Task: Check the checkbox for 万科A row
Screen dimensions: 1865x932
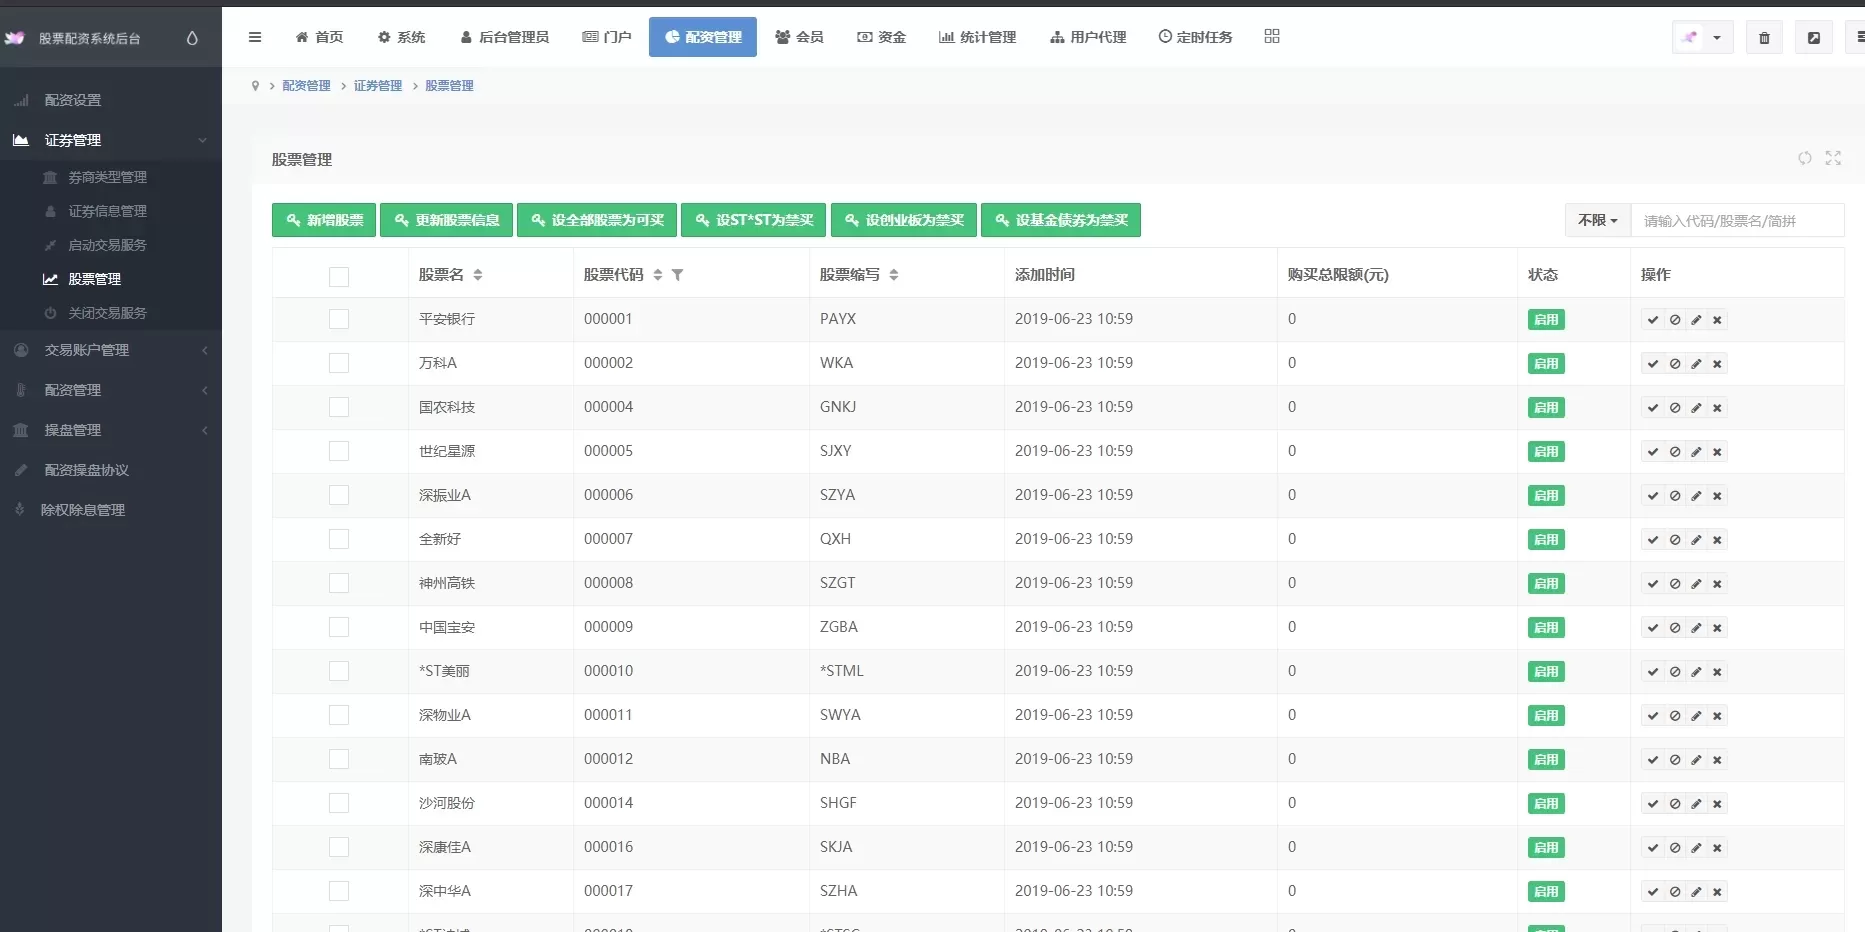Action: click(x=339, y=363)
